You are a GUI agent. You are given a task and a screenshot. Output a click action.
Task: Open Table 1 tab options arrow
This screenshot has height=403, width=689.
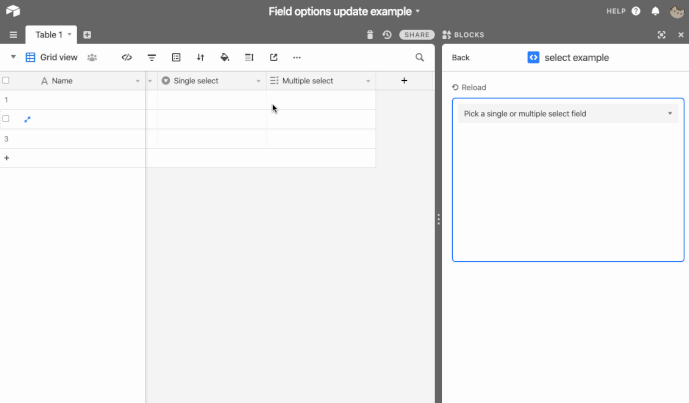point(69,34)
